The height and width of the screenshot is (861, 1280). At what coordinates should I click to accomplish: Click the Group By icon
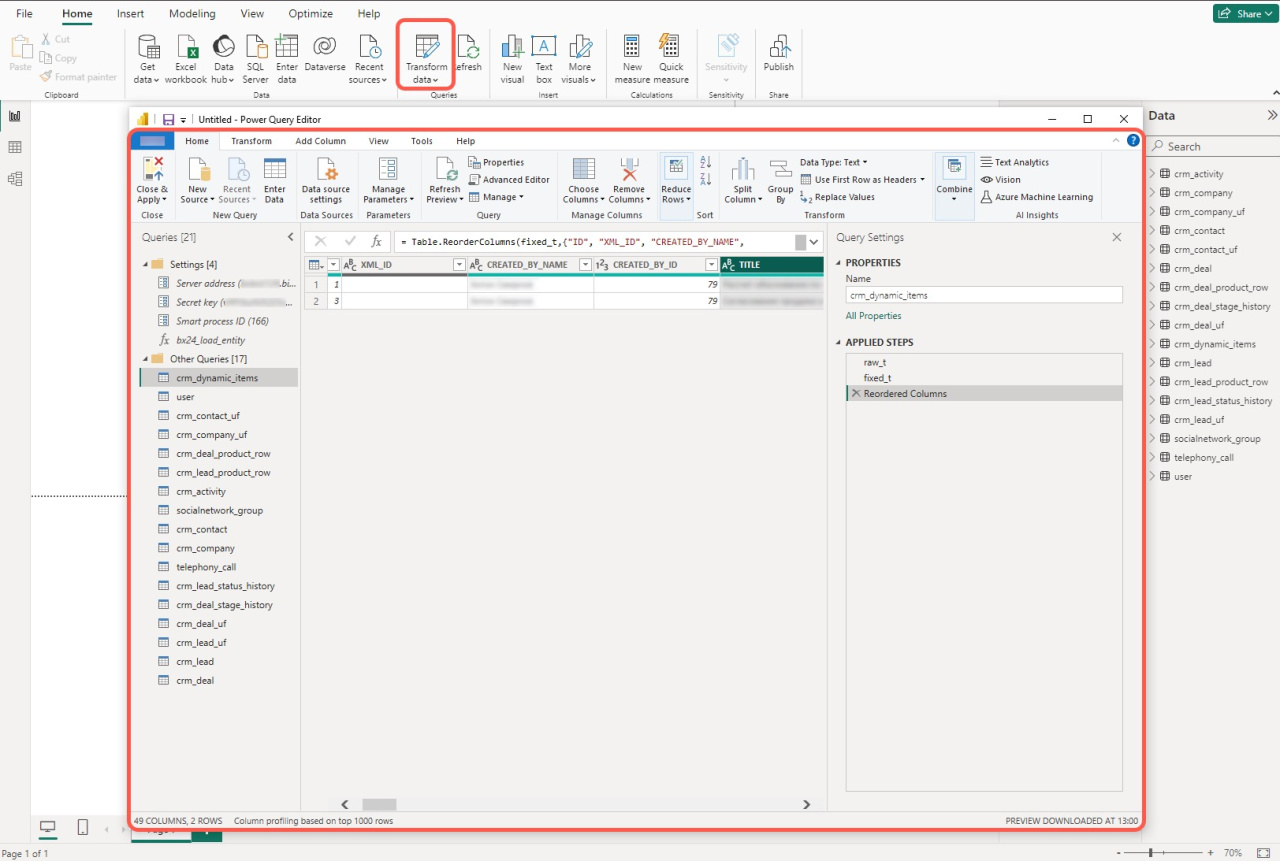coord(781,170)
